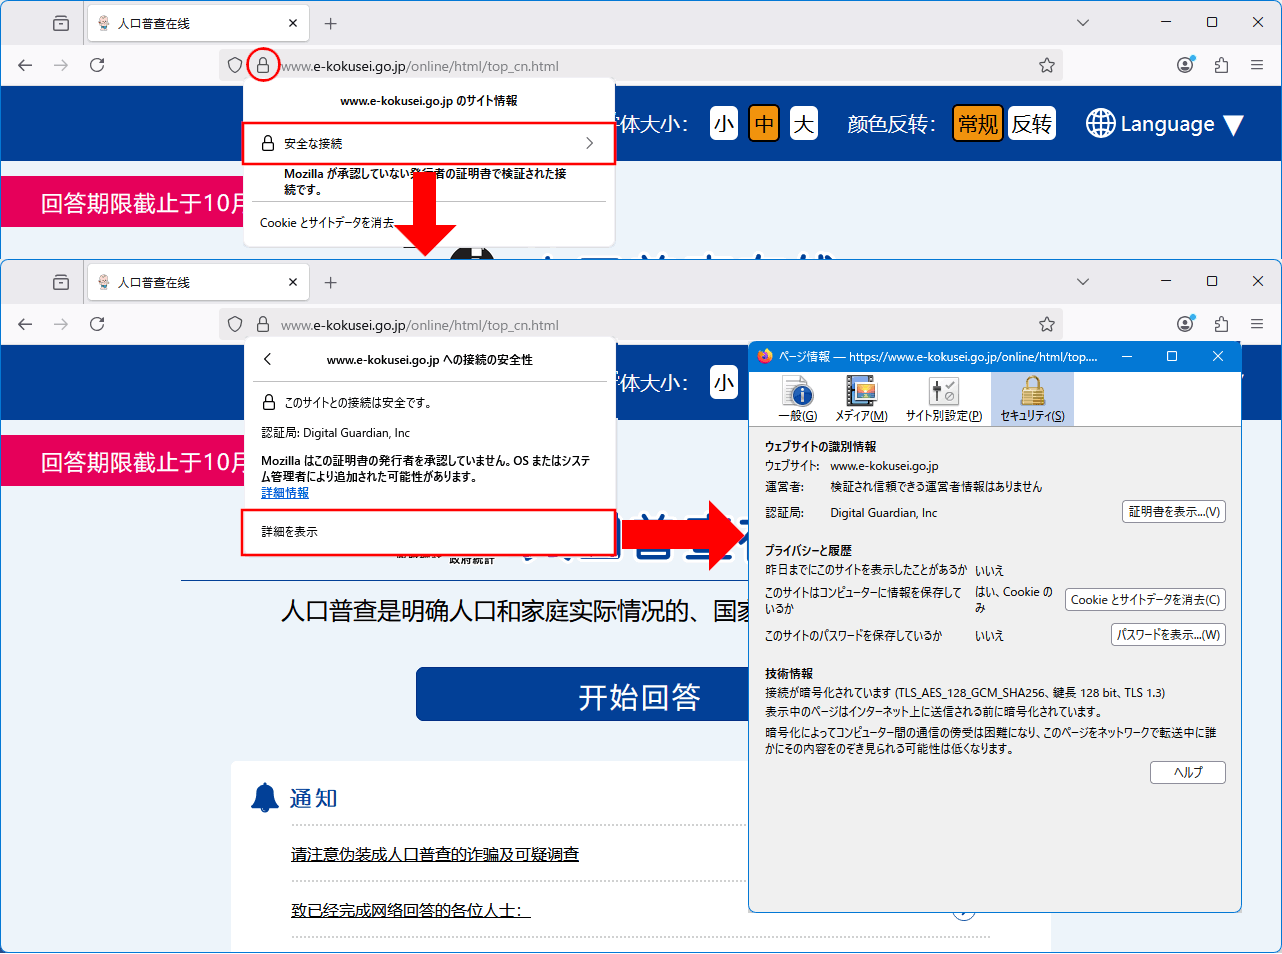
Task: Bookmark the page with upper window's star icon
Action: pos(1046,65)
